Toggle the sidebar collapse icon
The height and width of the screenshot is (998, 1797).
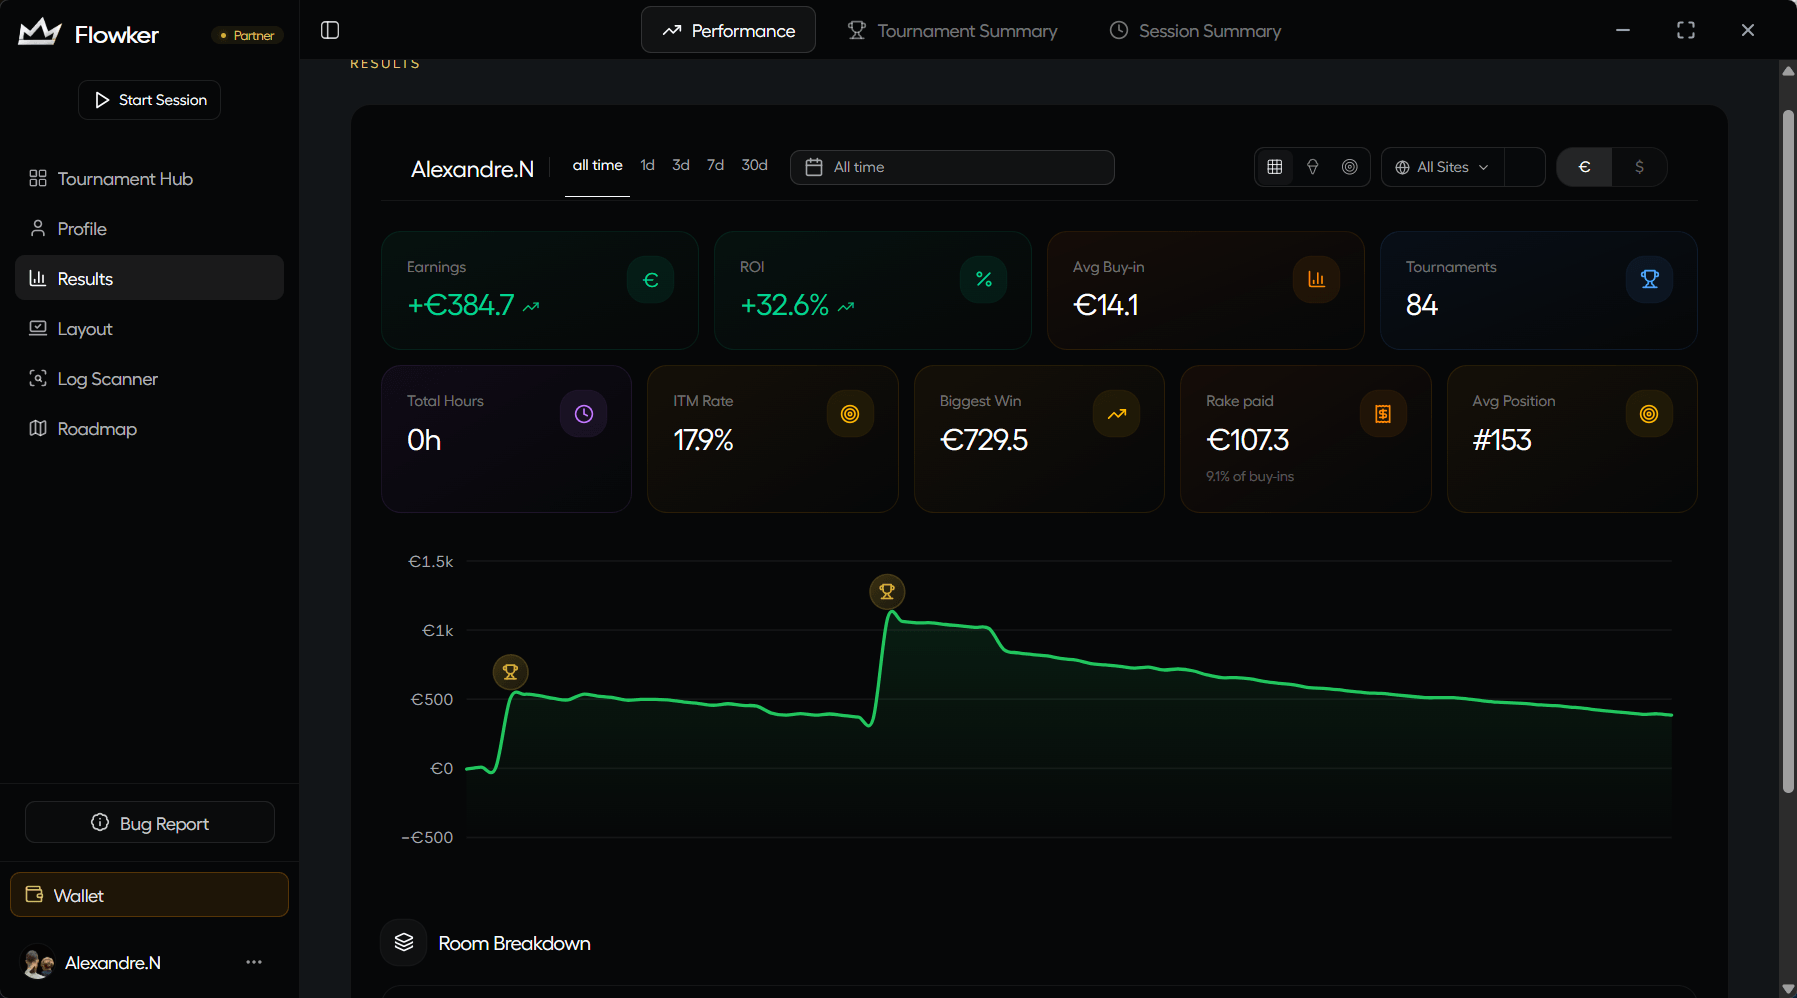click(x=330, y=30)
